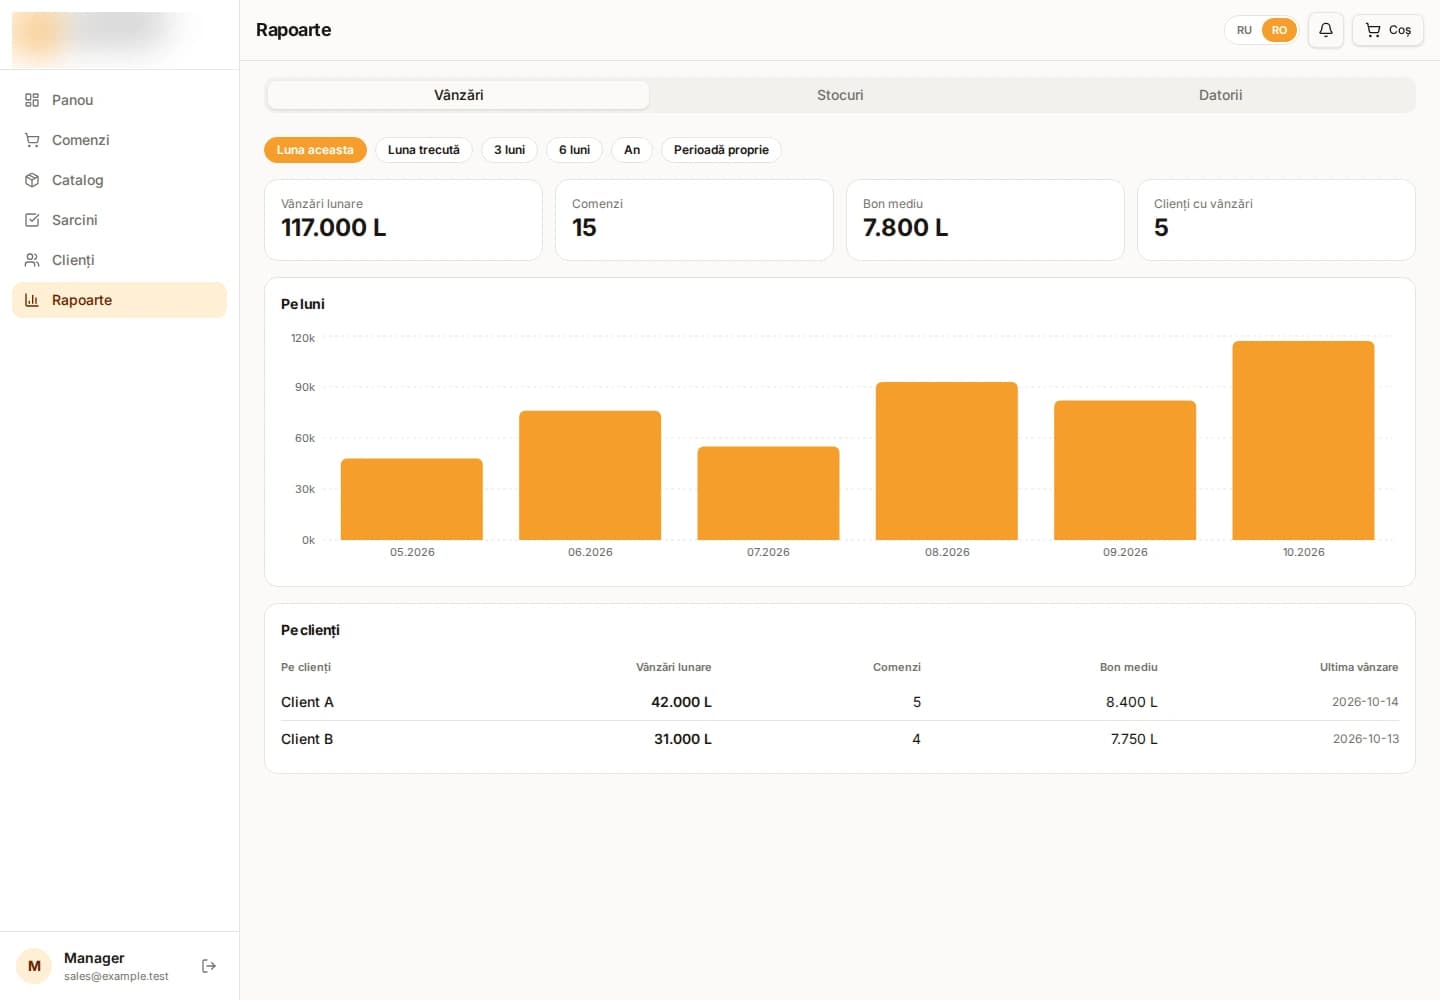Click the Ultima vânzare column header
Image resolution: width=1440 pixels, height=1000 pixels.
click(x=1359, y=667)
